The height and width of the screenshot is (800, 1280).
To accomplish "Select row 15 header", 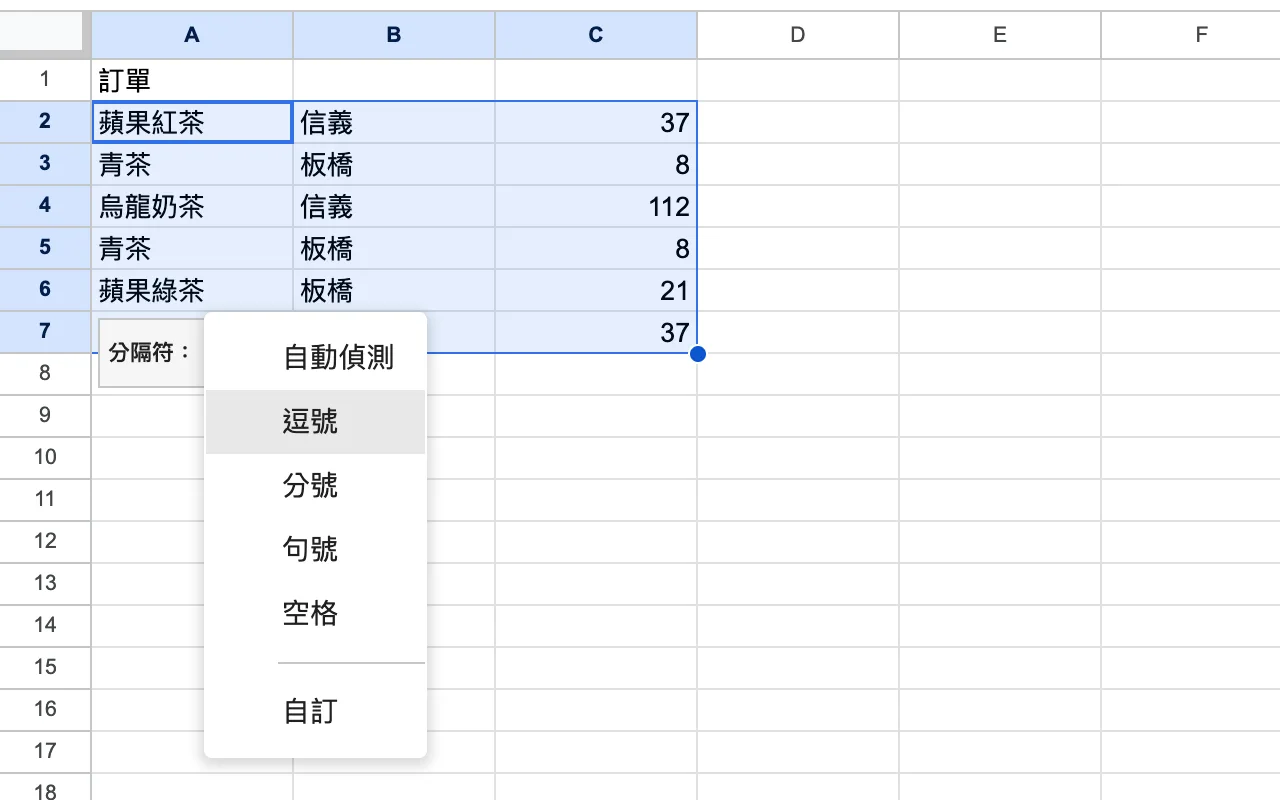I will (x=45, y=668).
